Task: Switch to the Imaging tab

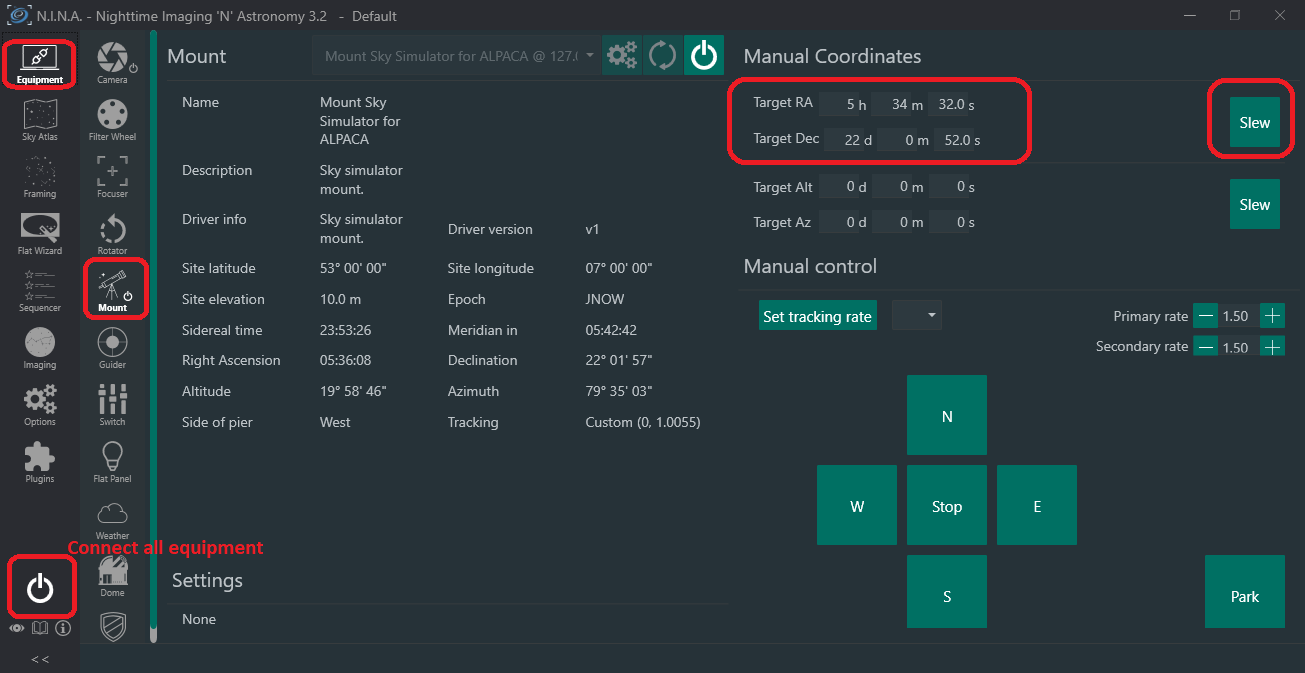Action: pyautogui.click(x=40, y=348)
